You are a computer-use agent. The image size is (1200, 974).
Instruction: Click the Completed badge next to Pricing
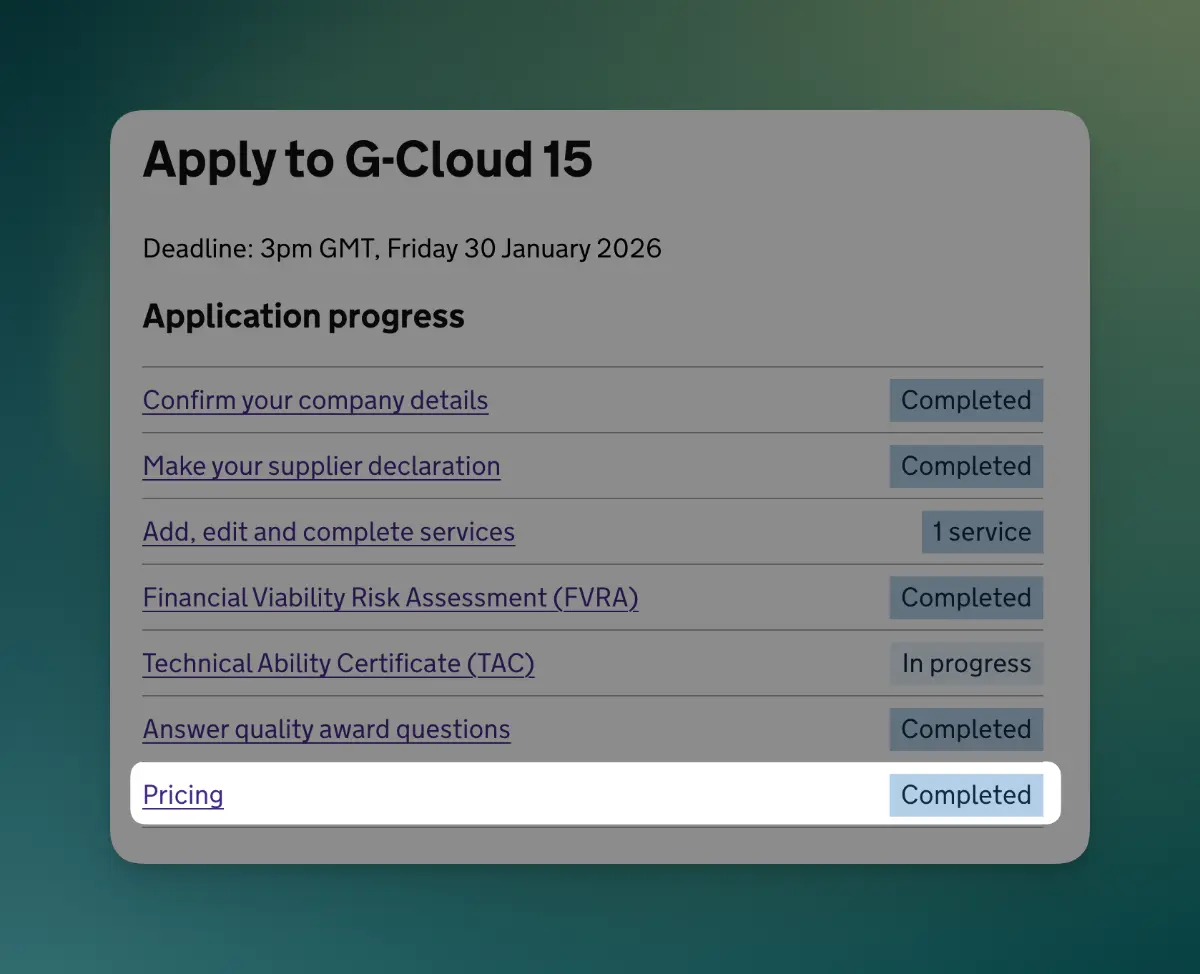[966, 795]
